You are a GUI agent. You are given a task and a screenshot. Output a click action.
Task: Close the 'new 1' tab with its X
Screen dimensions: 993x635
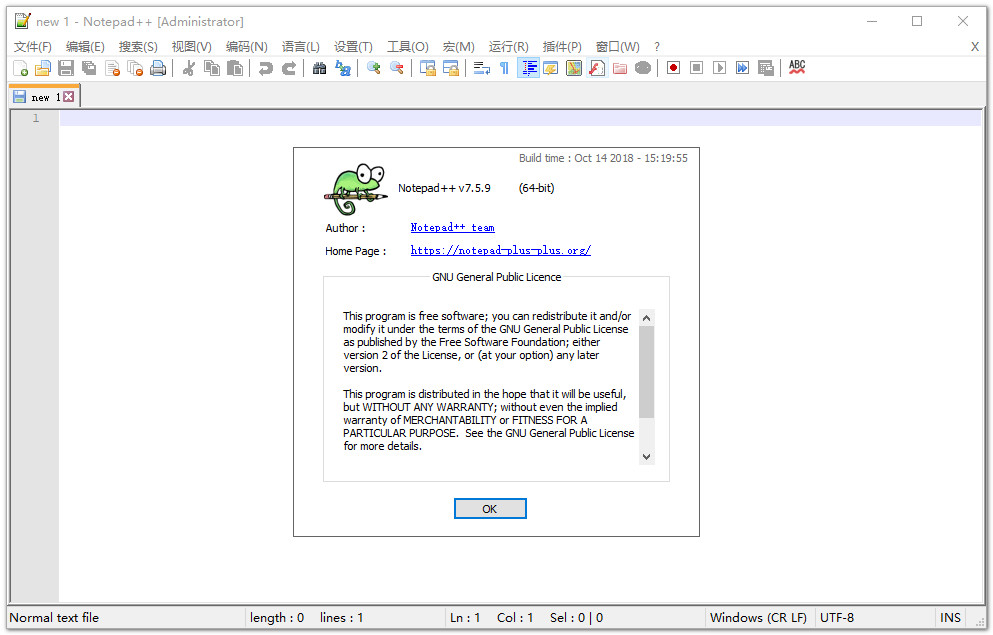pyautogui.click(x=68, y=97)
